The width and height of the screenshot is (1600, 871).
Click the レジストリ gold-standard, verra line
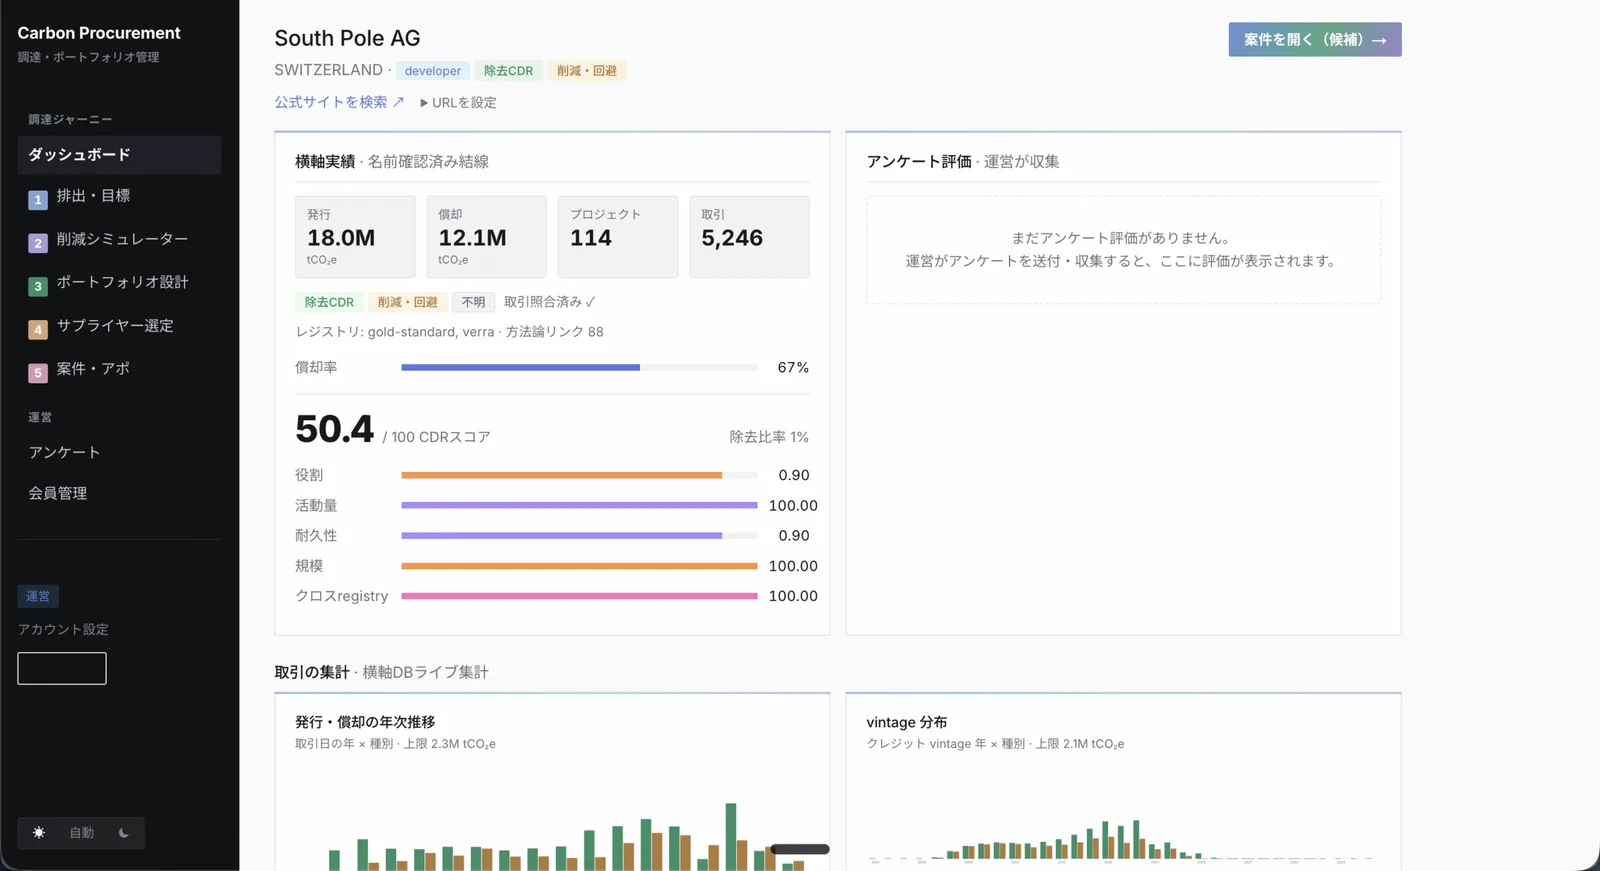[449, 332]
